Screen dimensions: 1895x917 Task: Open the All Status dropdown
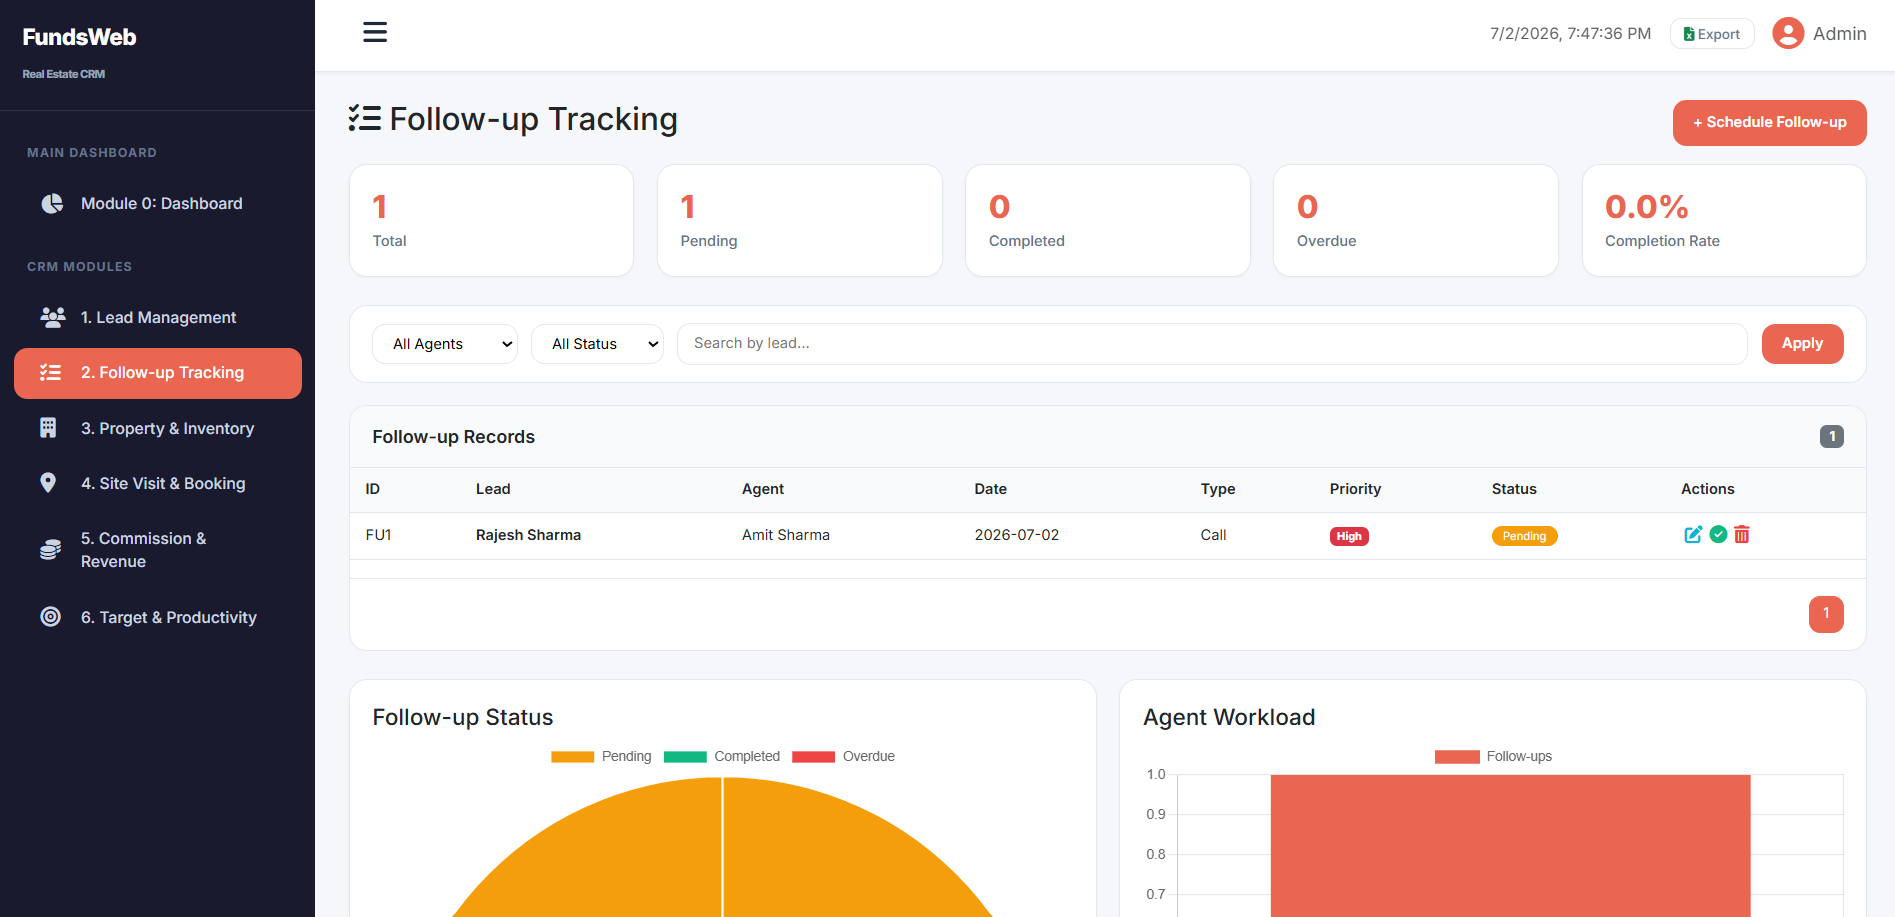tap(597, 344)
